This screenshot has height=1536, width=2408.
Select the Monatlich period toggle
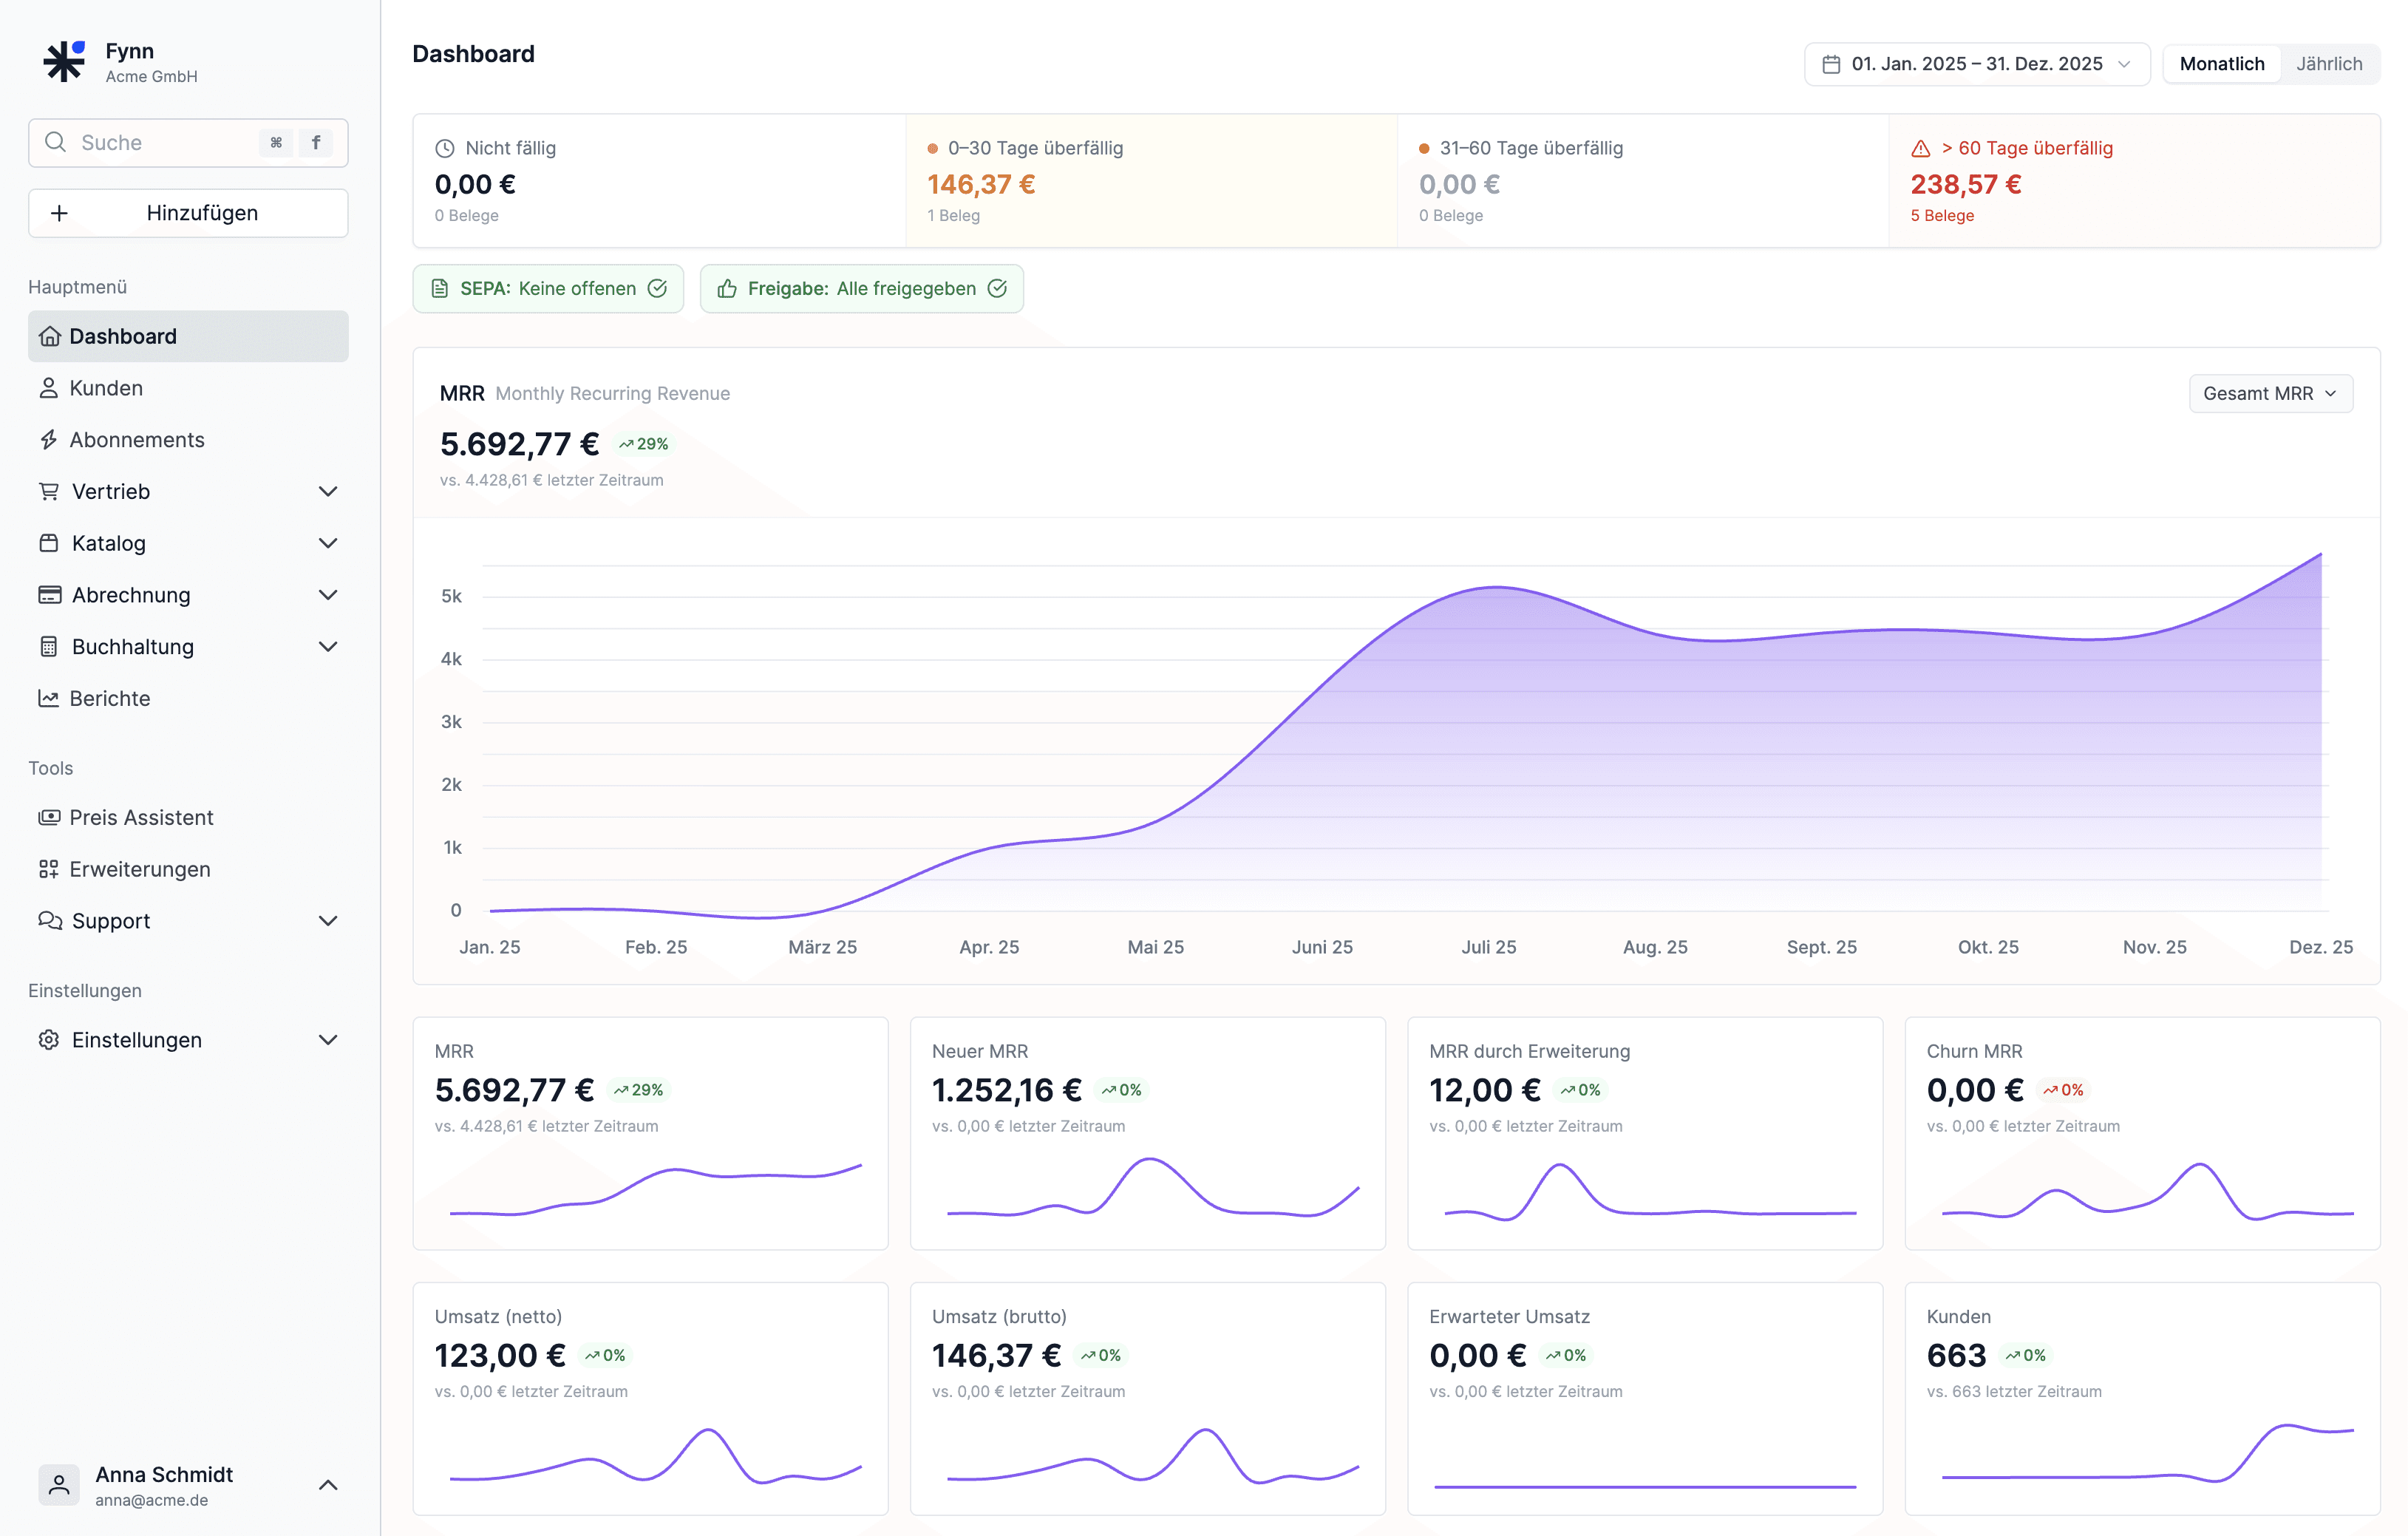(2221, 64)
